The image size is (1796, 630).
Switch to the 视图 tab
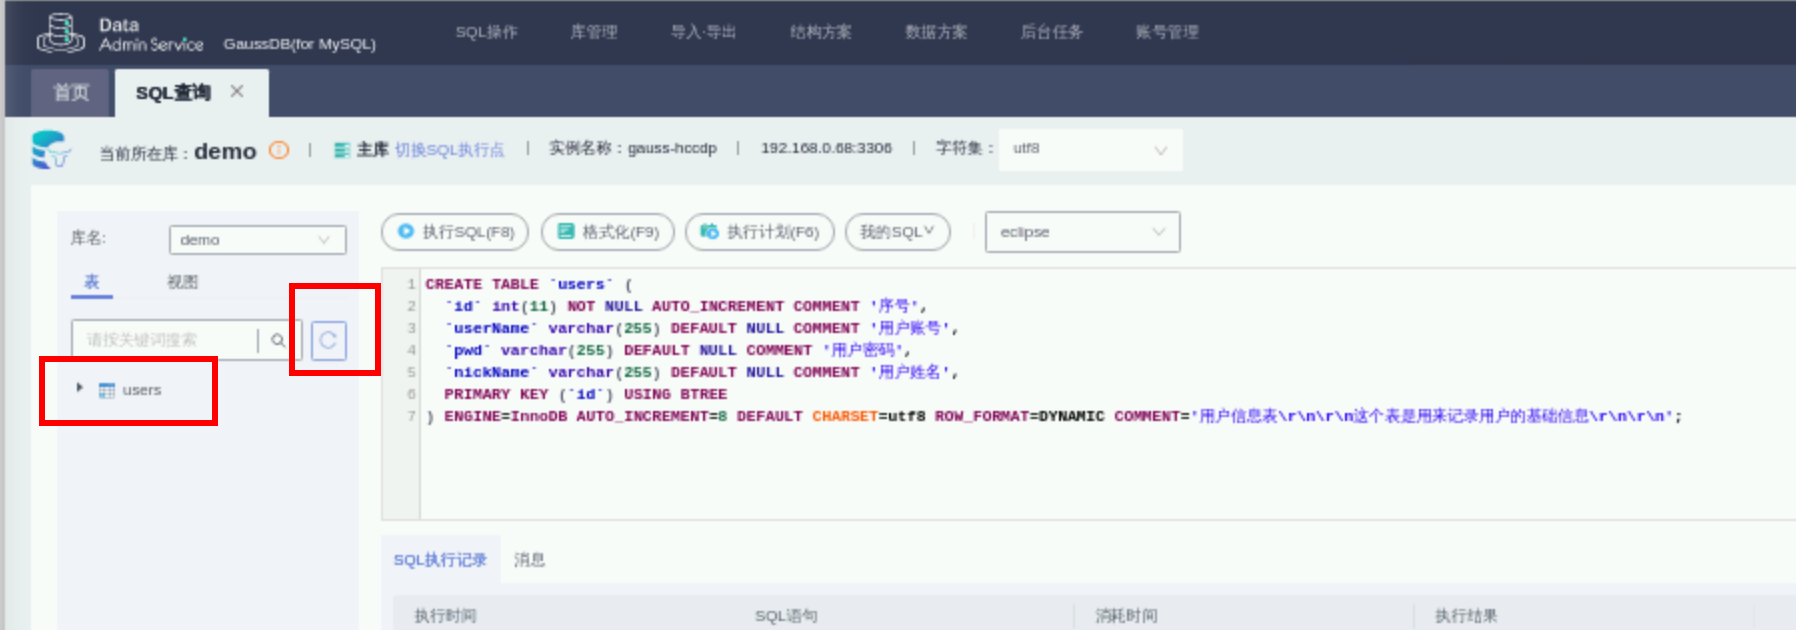(182, 282)
